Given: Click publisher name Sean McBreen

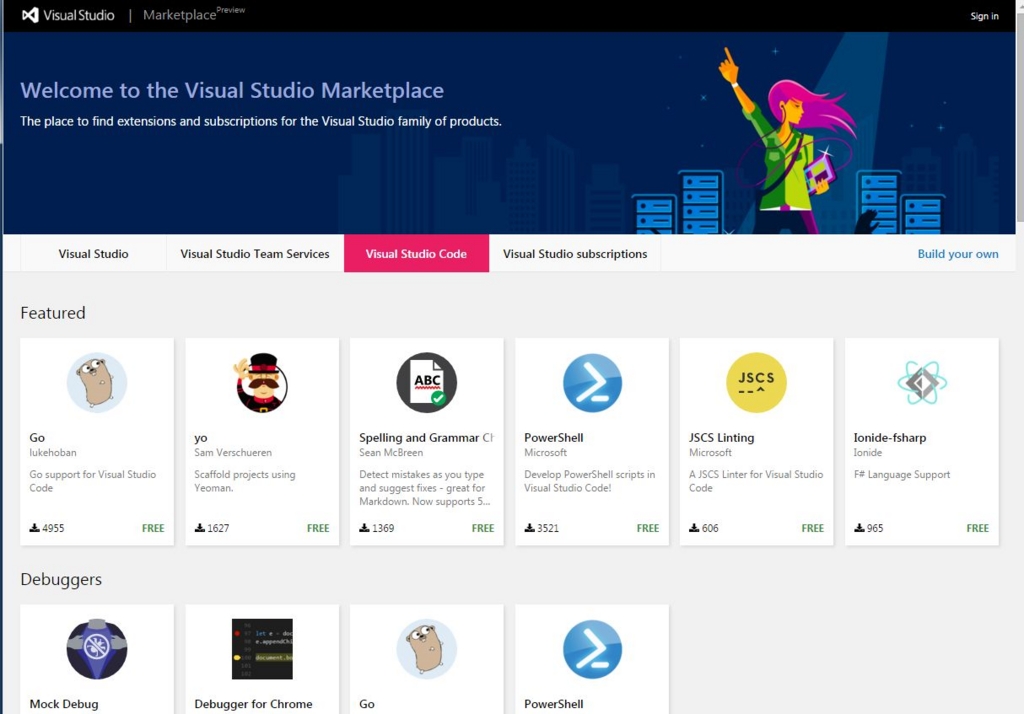Looking at the screenshot, I should tap(391, 453).
